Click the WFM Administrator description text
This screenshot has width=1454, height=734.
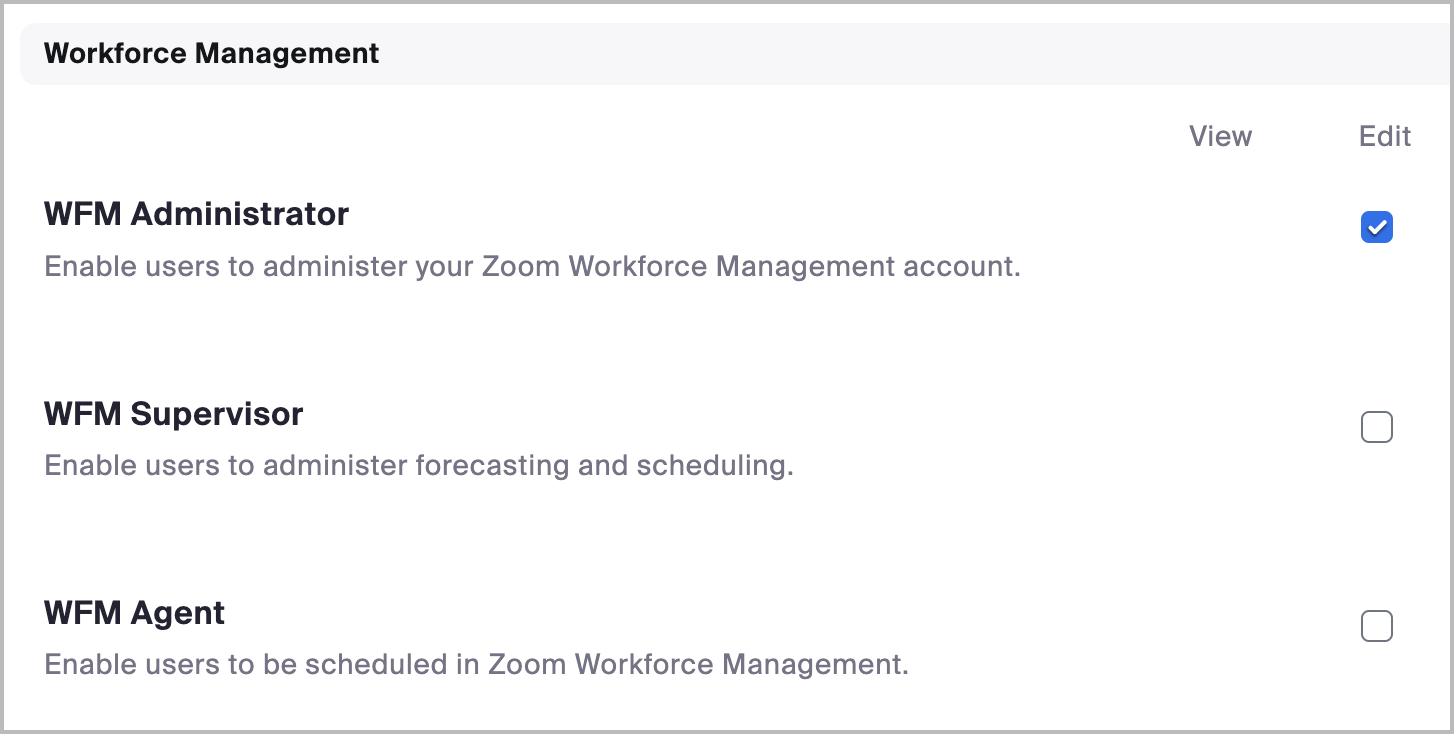tap(532, 267)
